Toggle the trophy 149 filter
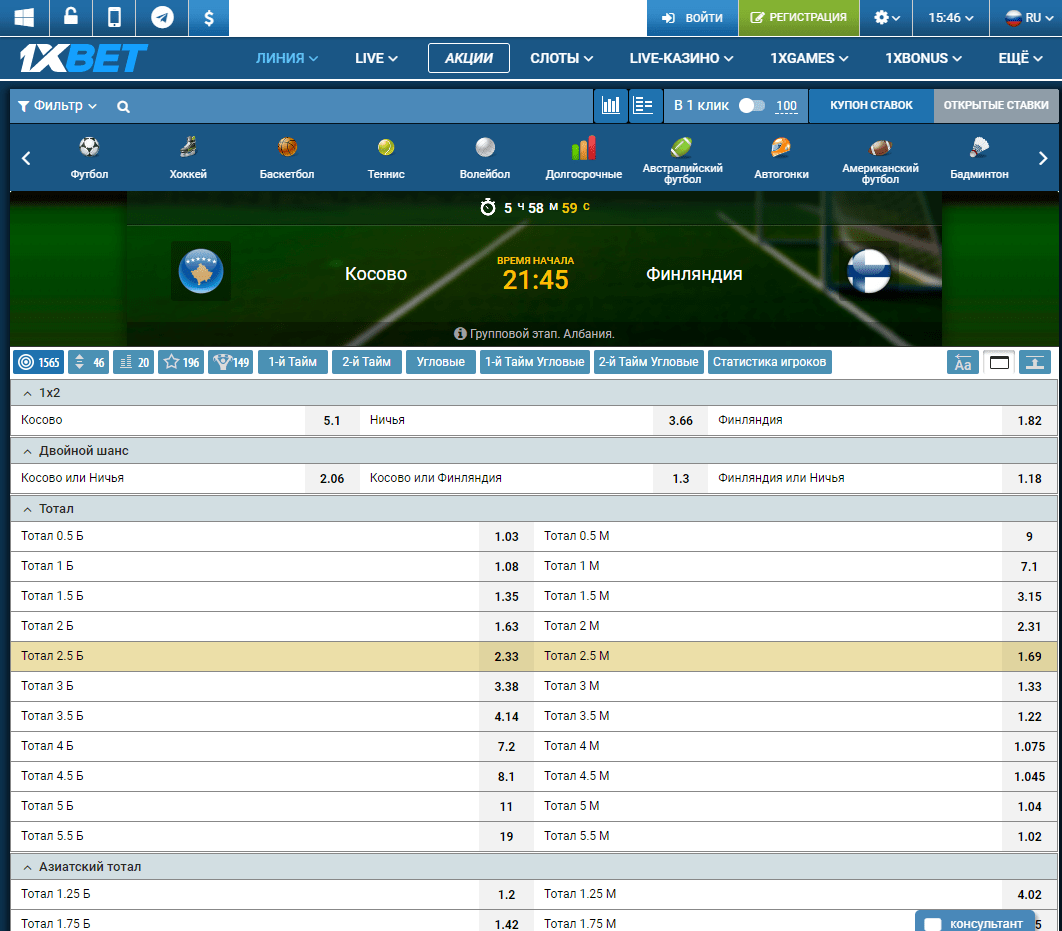 pyautogui.click(x=231, y=362)
